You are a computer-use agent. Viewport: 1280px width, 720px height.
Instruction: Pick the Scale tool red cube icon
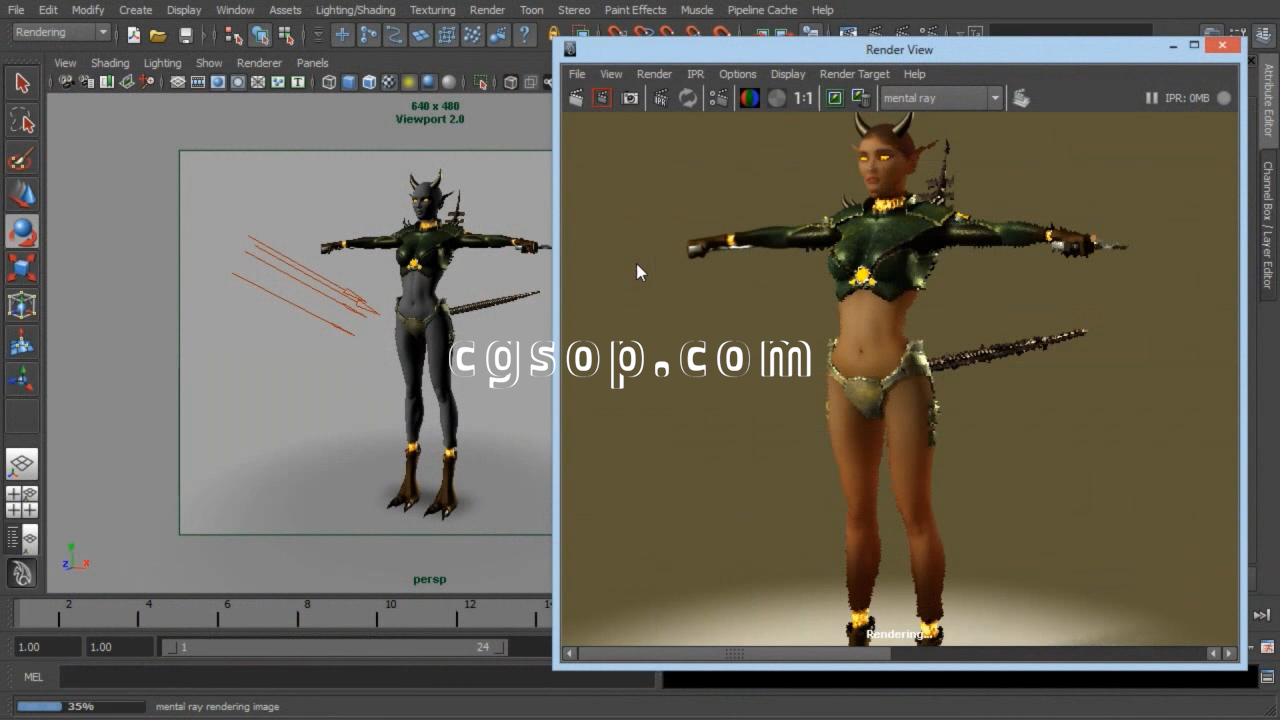[22, 268]
